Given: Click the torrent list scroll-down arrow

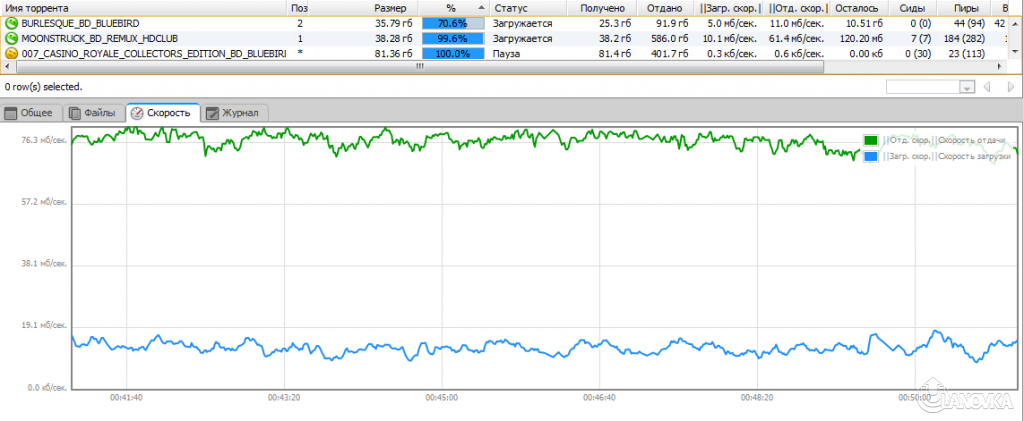Looking at the screenshot, I should click(x=1016, y=52).
